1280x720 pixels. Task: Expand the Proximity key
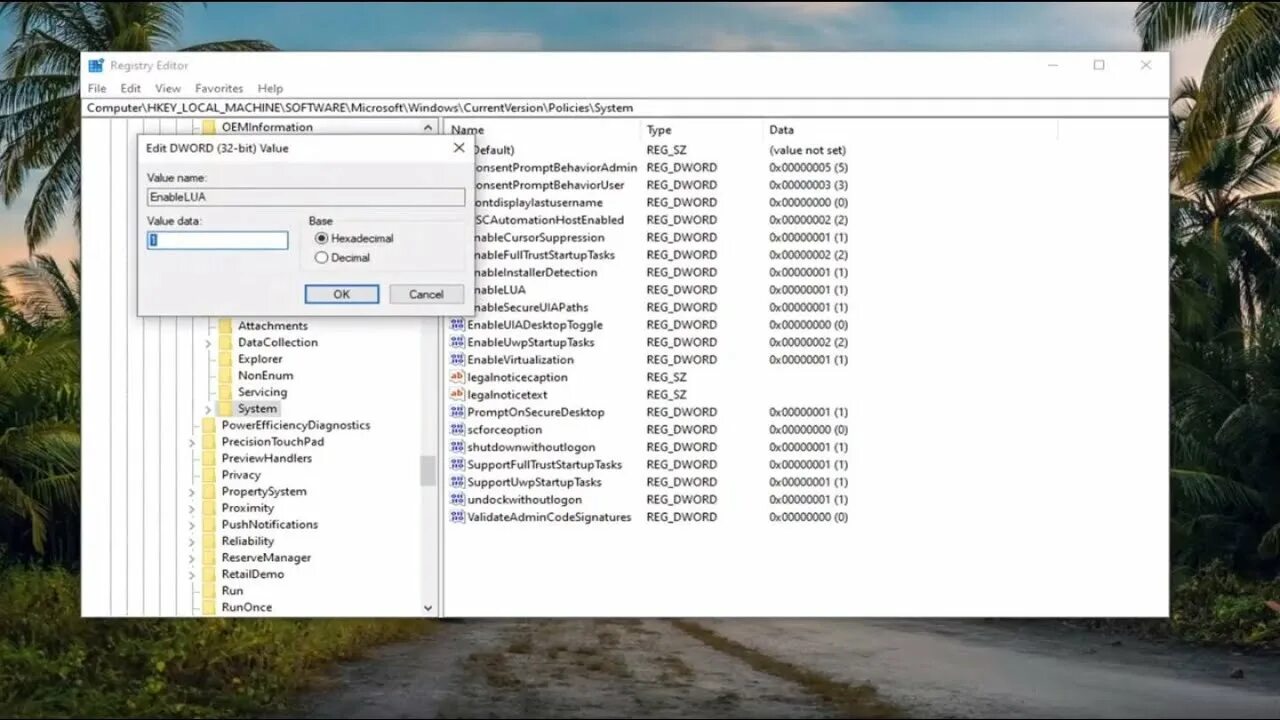(192, 508)
